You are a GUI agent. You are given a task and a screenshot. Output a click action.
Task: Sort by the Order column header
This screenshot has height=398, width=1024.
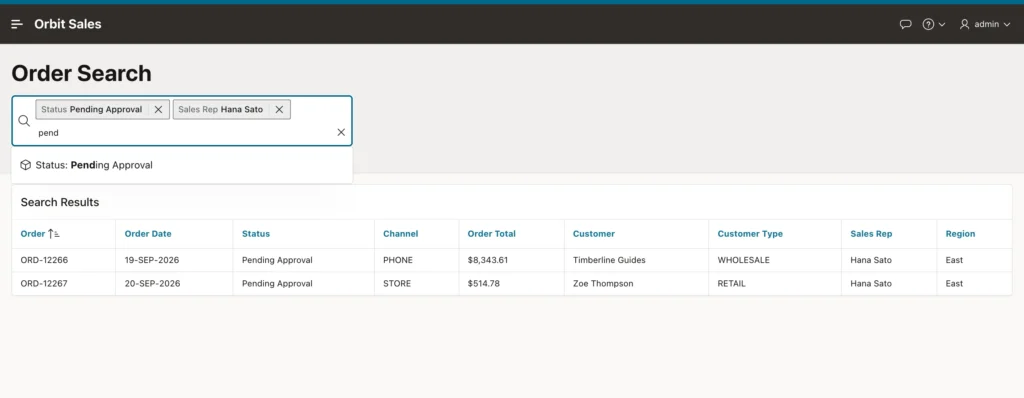[x=33, y=233]
